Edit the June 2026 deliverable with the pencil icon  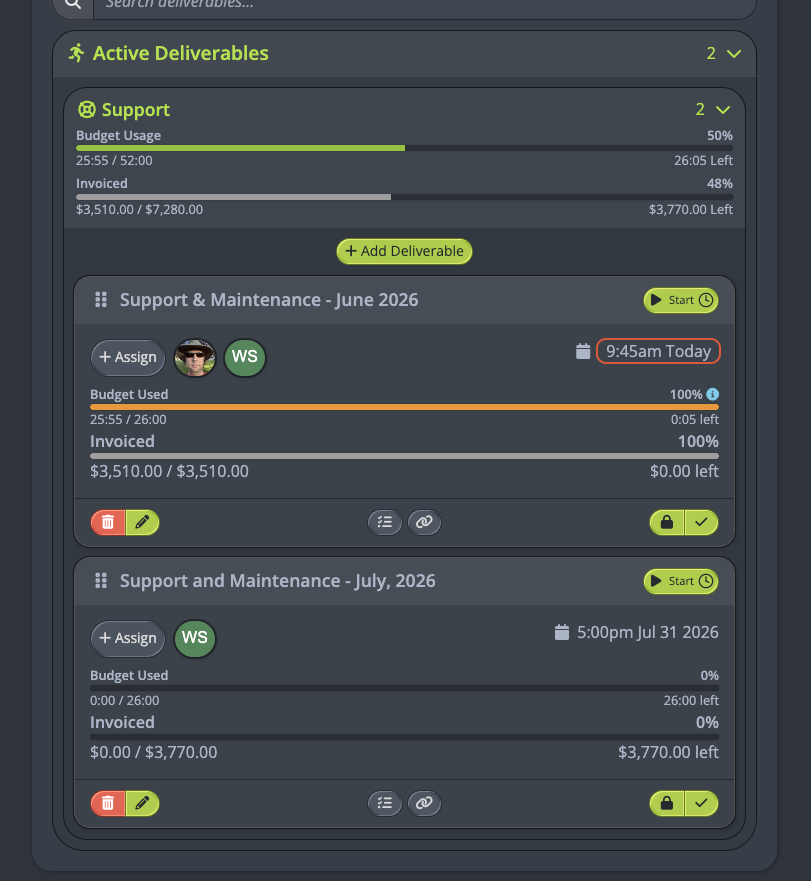[x=142, y=523]
